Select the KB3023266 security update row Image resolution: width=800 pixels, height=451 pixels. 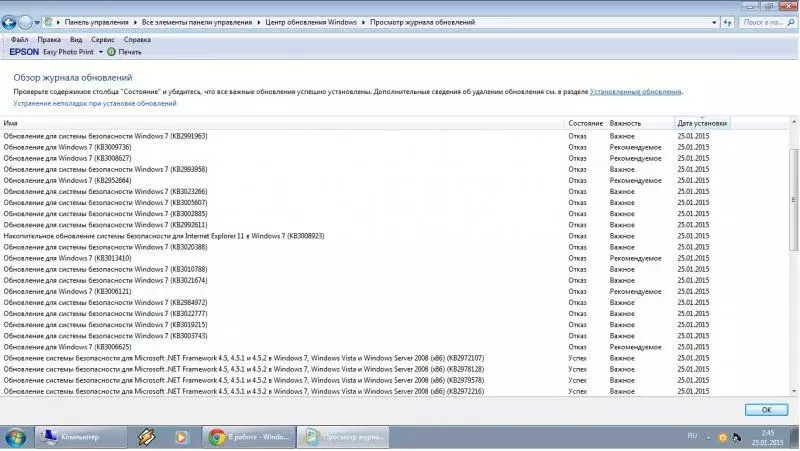tap(394, 192)
